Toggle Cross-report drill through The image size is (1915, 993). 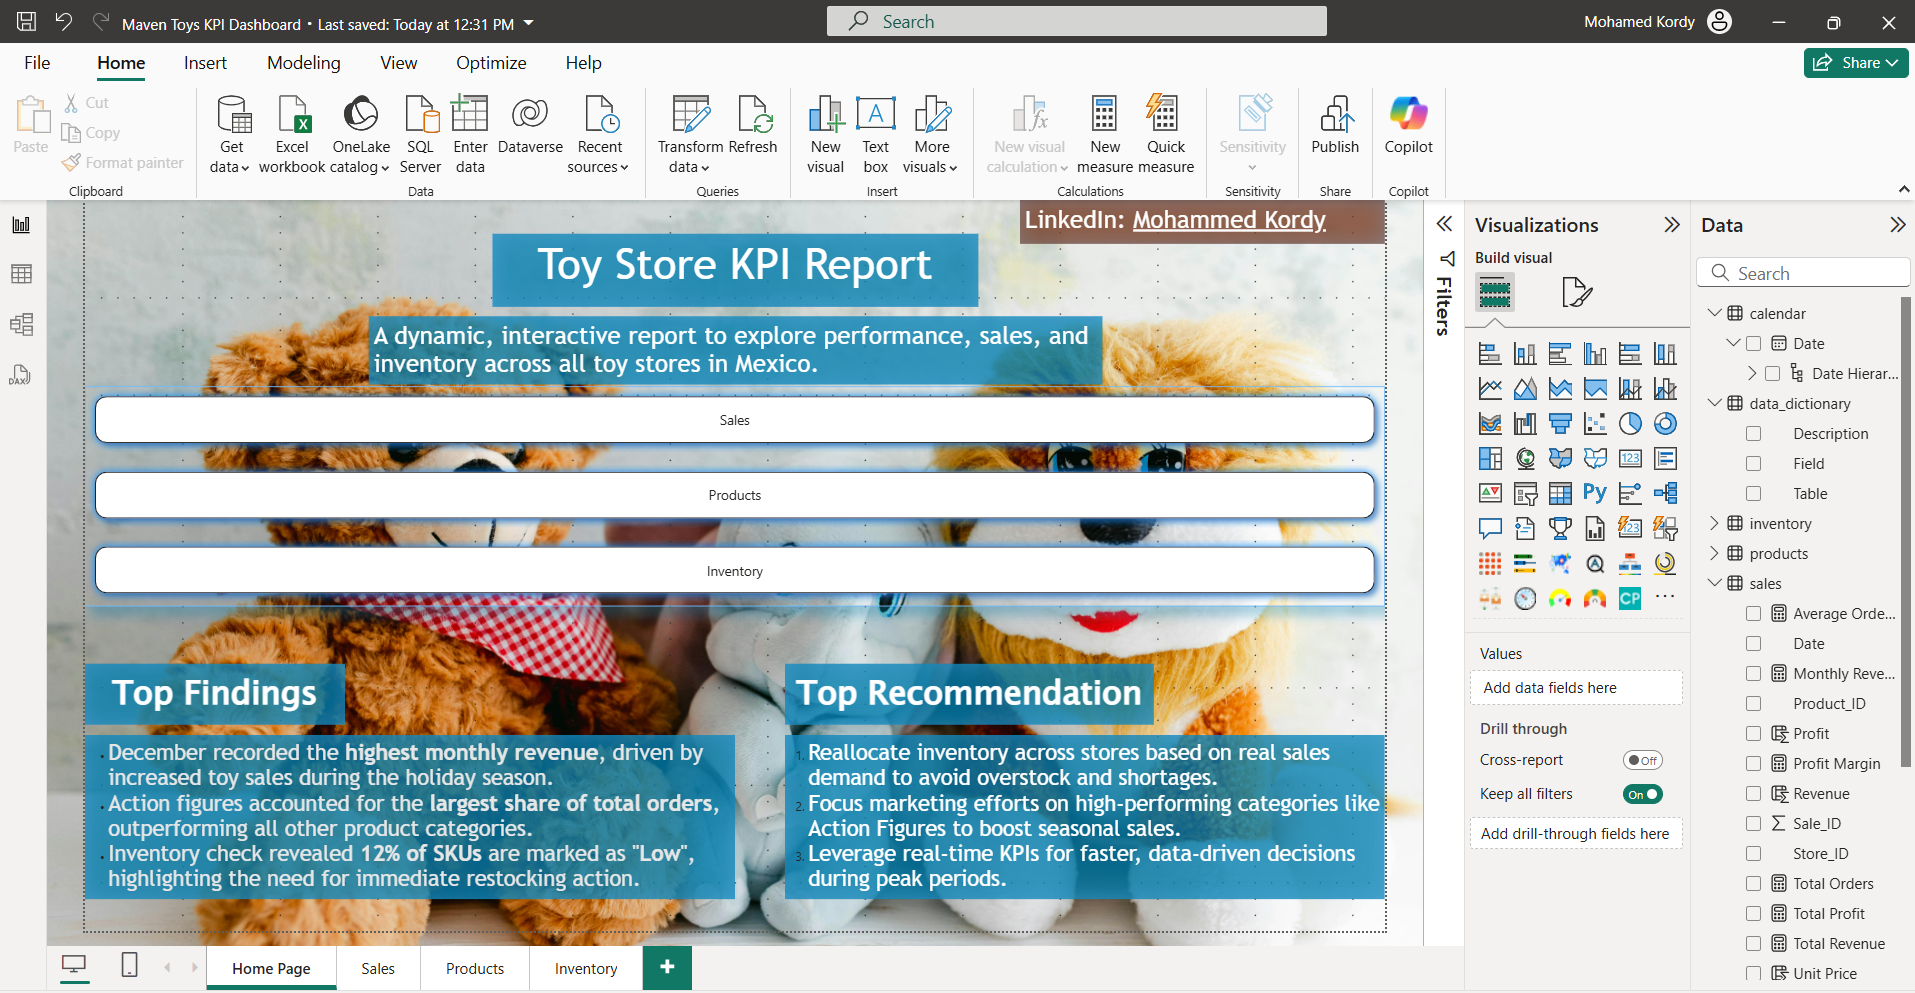[1642, 760]
